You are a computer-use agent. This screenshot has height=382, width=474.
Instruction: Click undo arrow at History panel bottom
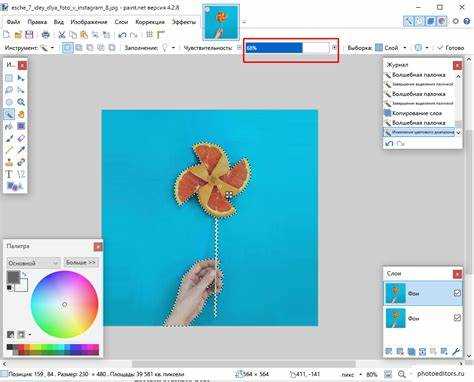389,144
